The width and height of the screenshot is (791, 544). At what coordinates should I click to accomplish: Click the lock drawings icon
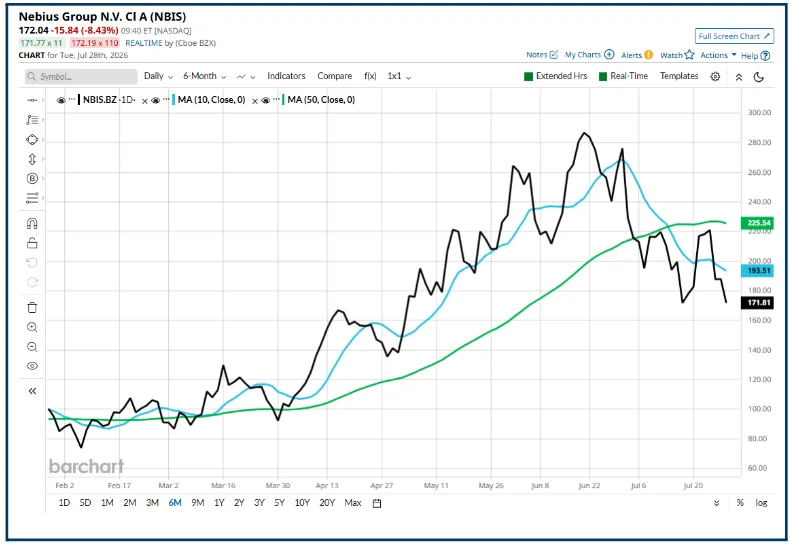click(x=32, y=243)
